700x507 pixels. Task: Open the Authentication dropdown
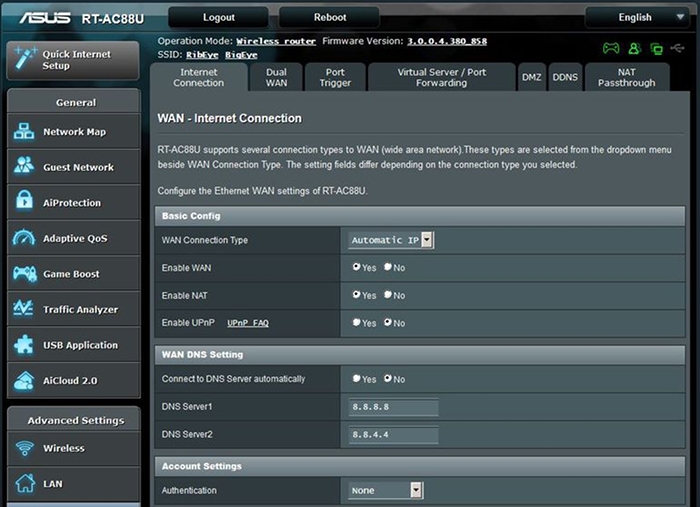(385, 490)
